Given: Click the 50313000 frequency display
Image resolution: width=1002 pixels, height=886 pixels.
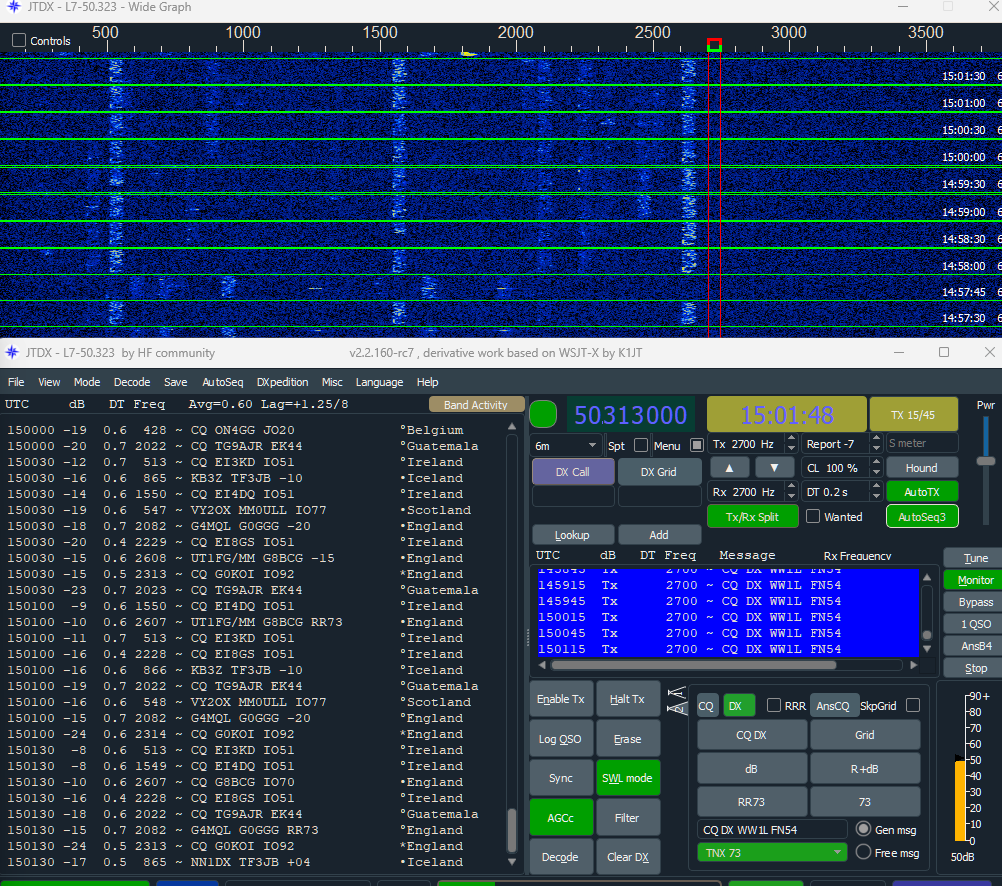Looking at the screenshot, I should pyautogui.click(x=630, y=415).
